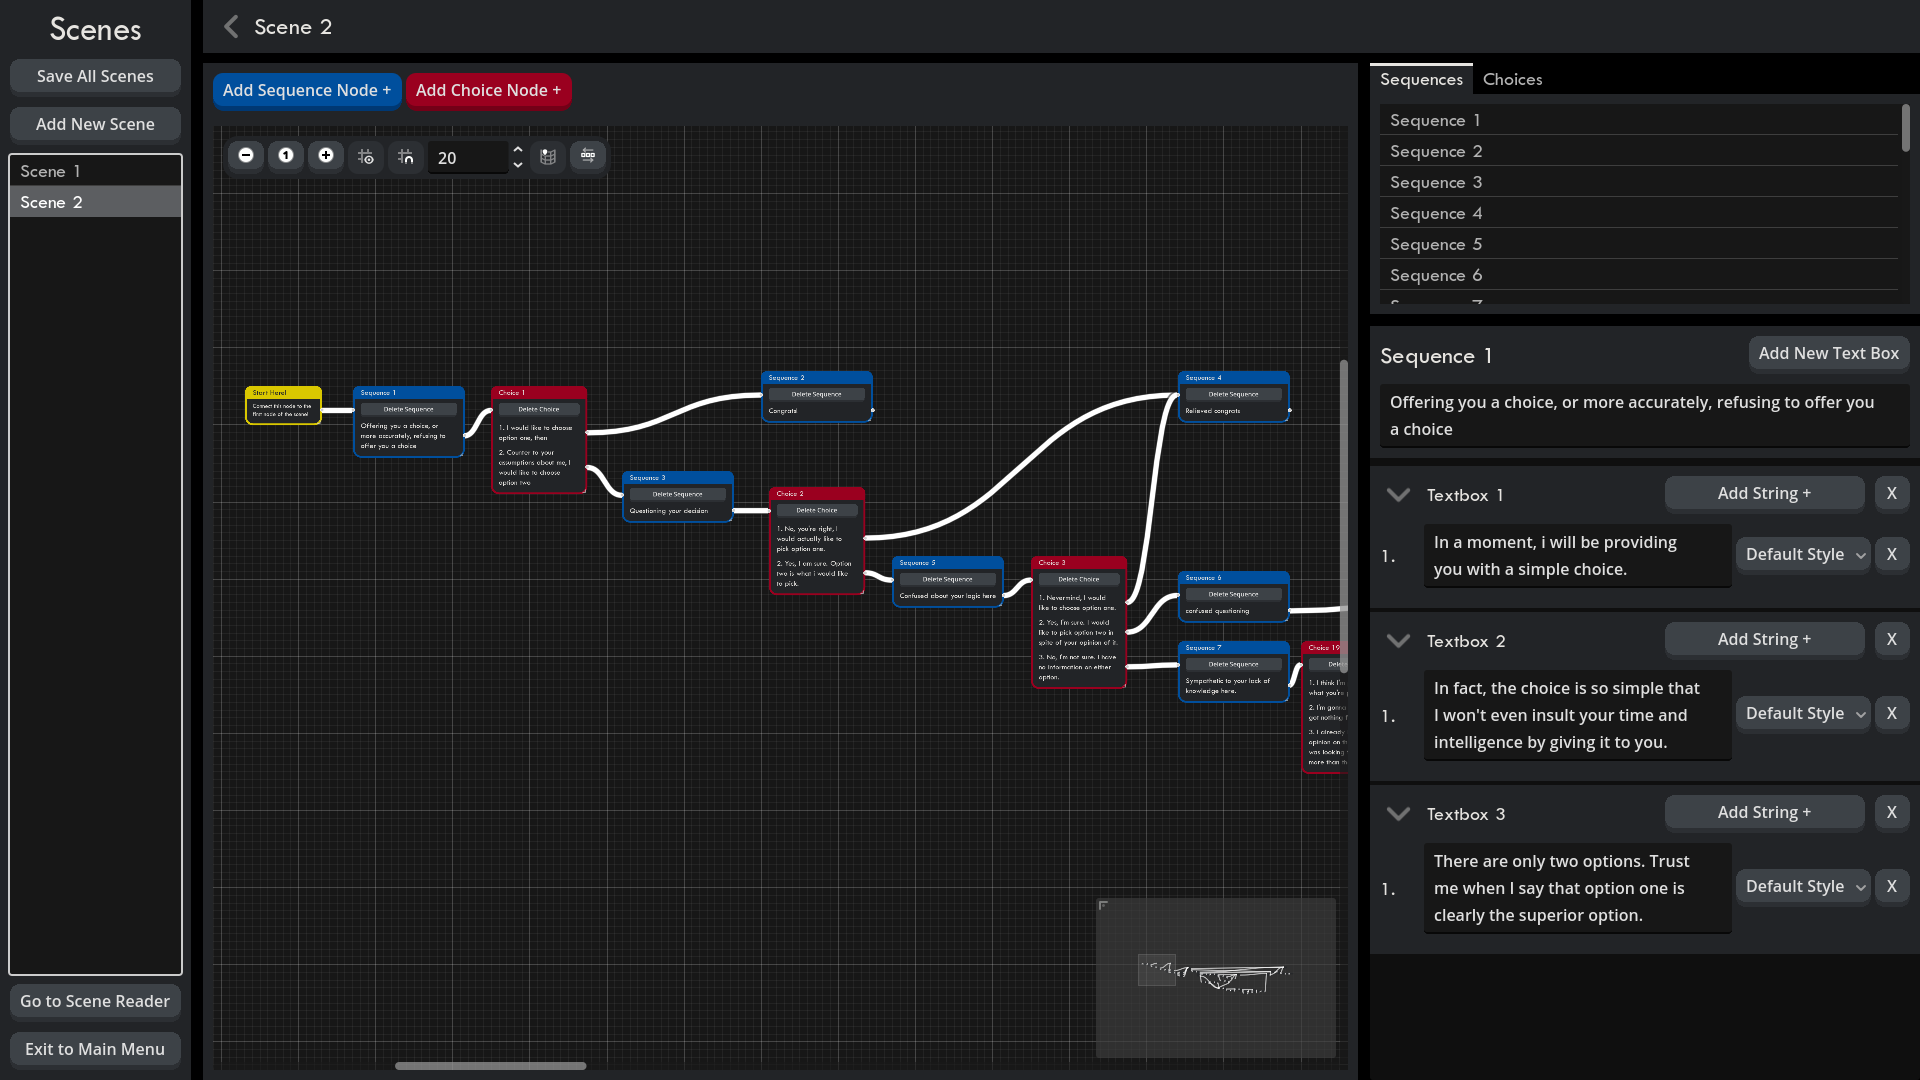This screenshot has width=1920, height=1080.
Task: Open Default Style dropdown in Textbox 3
Action: (1803, 886)
